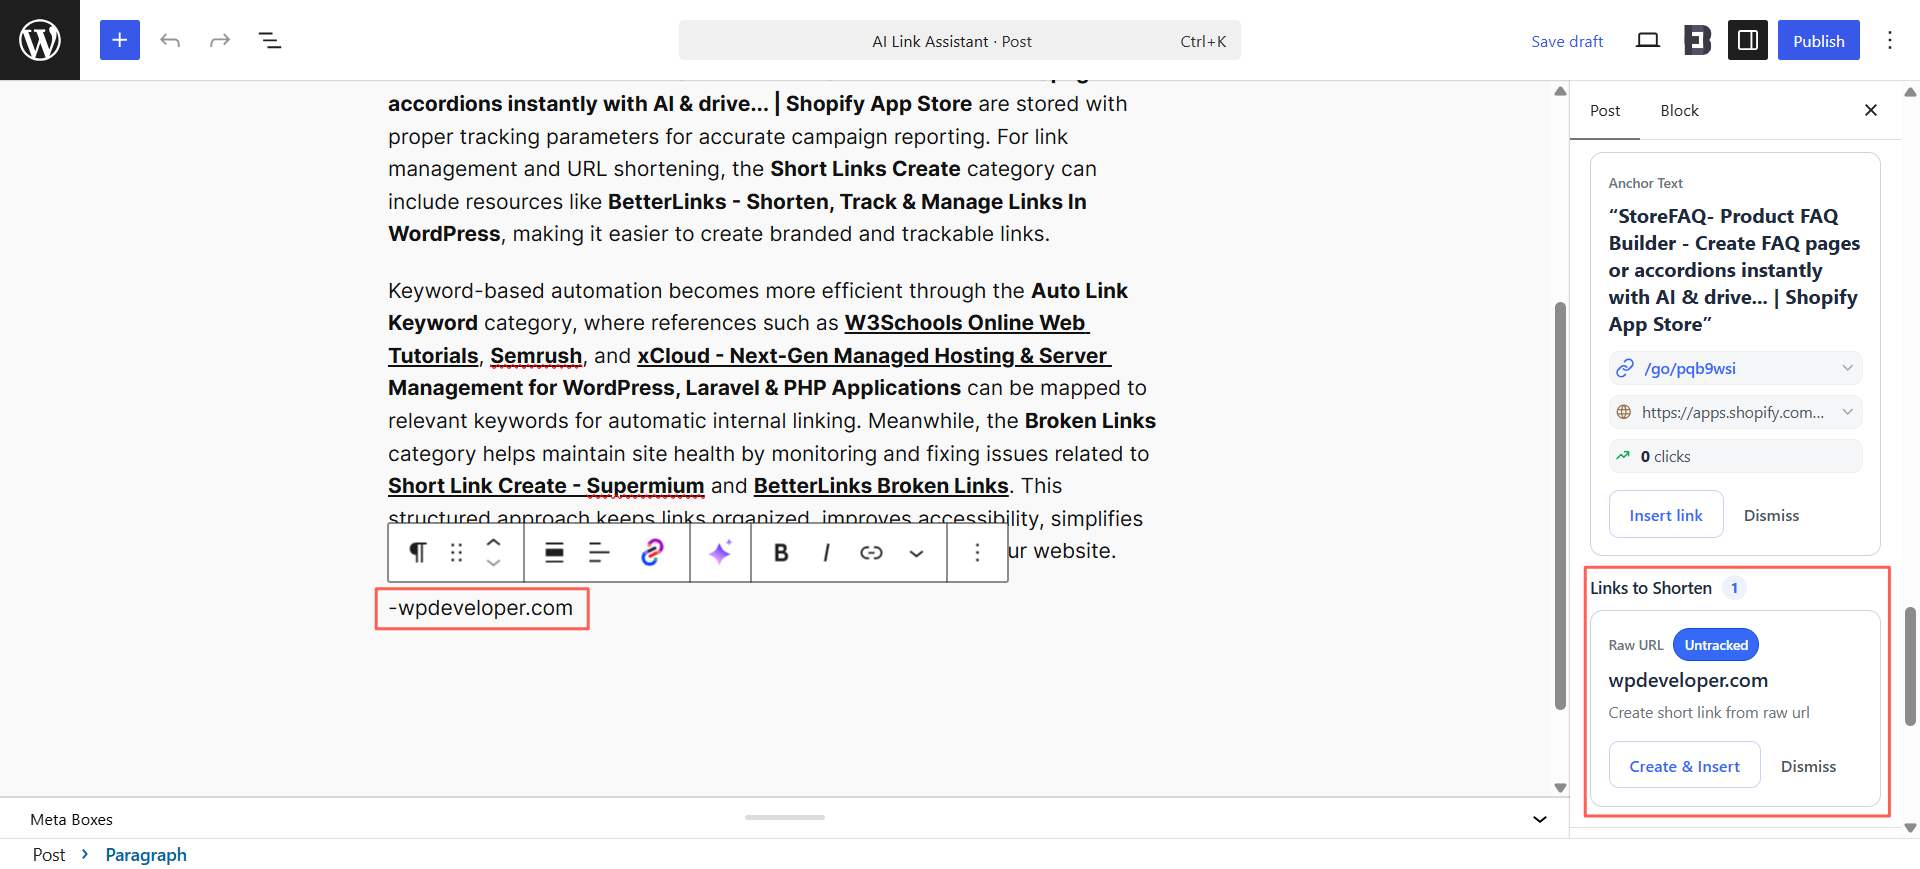
Task: Close the settings sidebar
Action: click(x=1871, y=110)
